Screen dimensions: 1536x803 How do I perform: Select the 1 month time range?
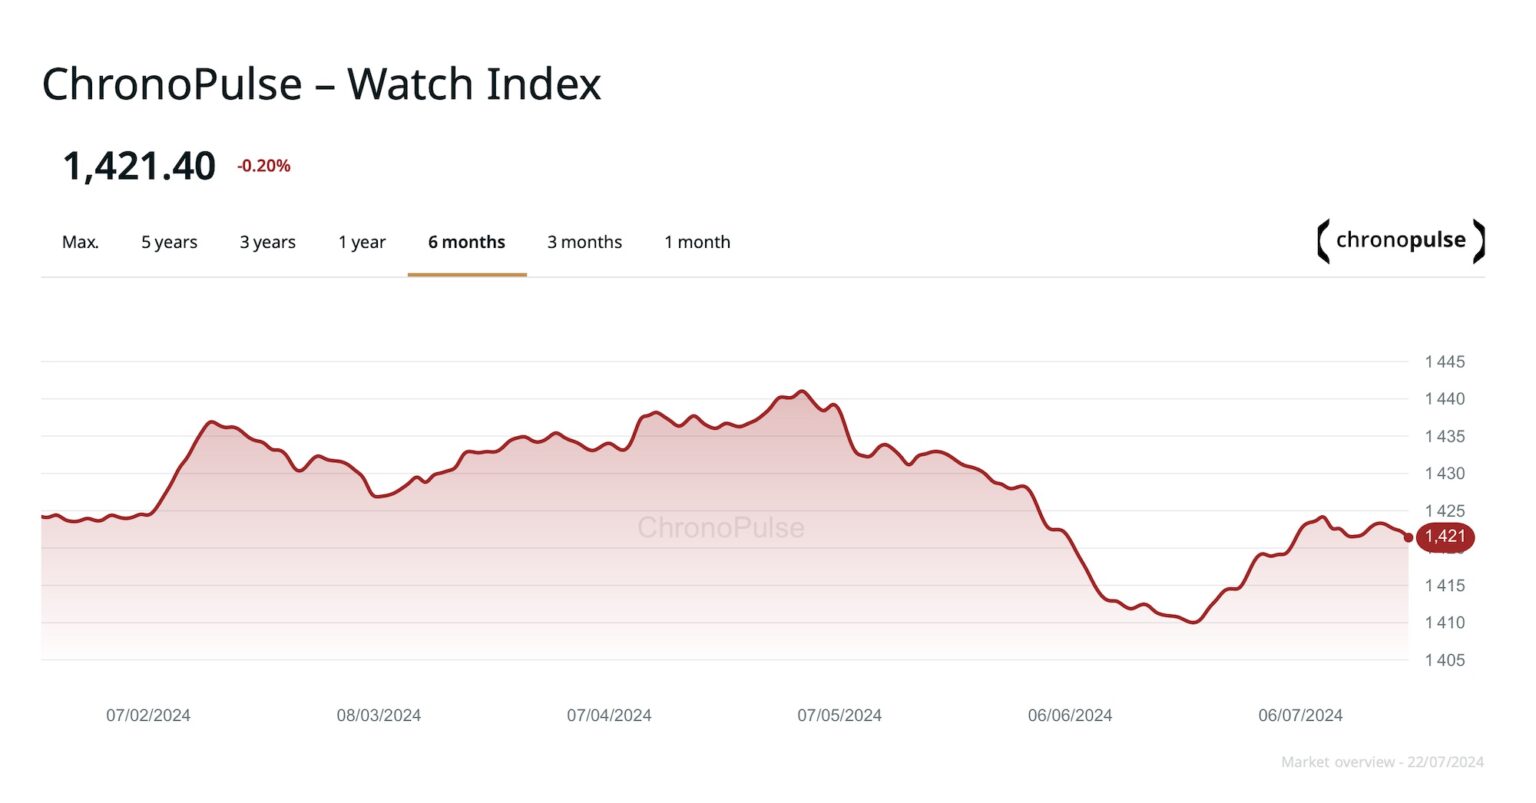click(x=697, y=241)
